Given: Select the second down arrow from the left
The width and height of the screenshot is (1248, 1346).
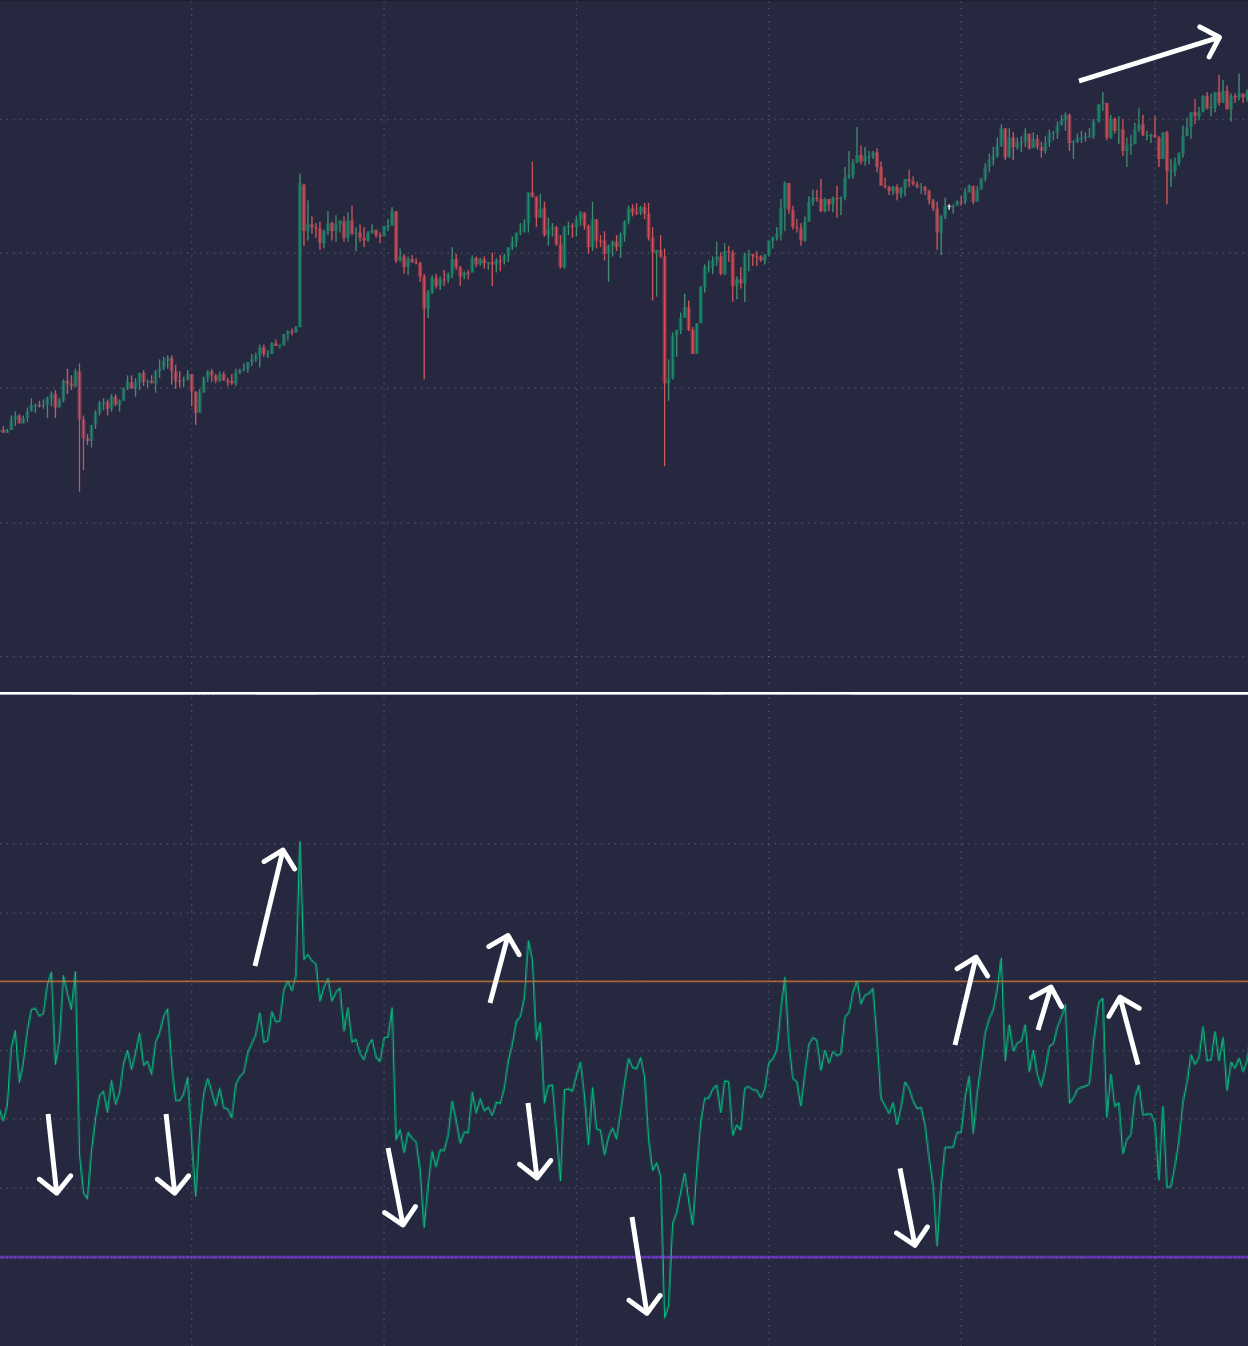Looking at the screenshot, I should 171,1155.
